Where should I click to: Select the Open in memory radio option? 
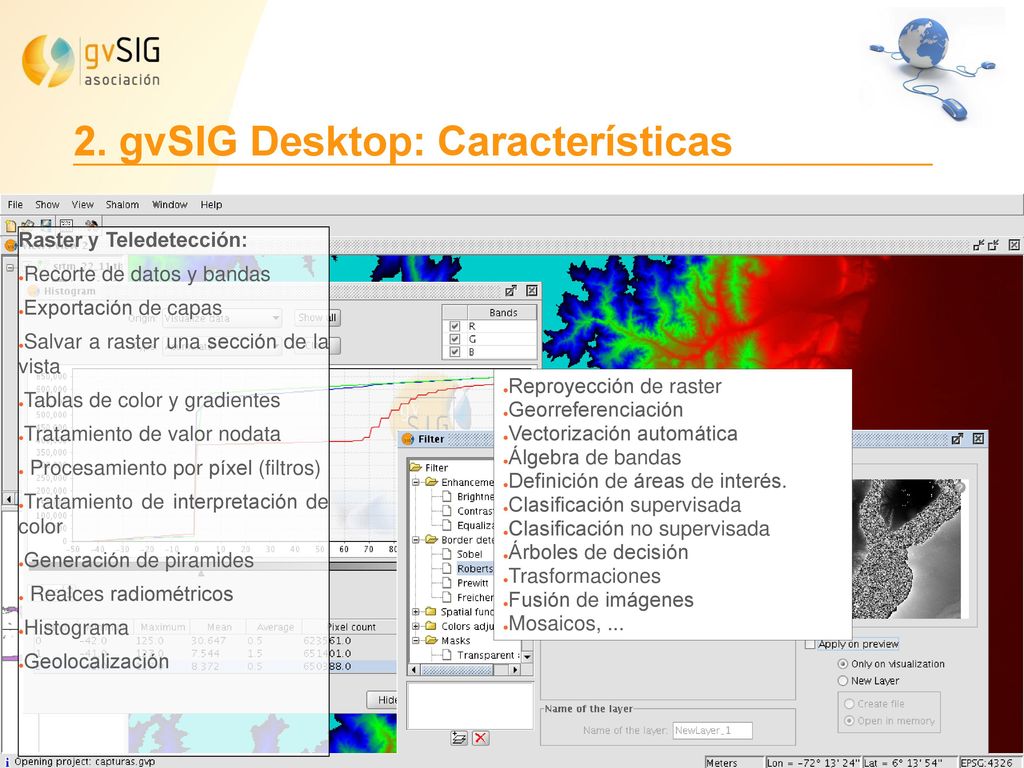[x=849, y=721]
